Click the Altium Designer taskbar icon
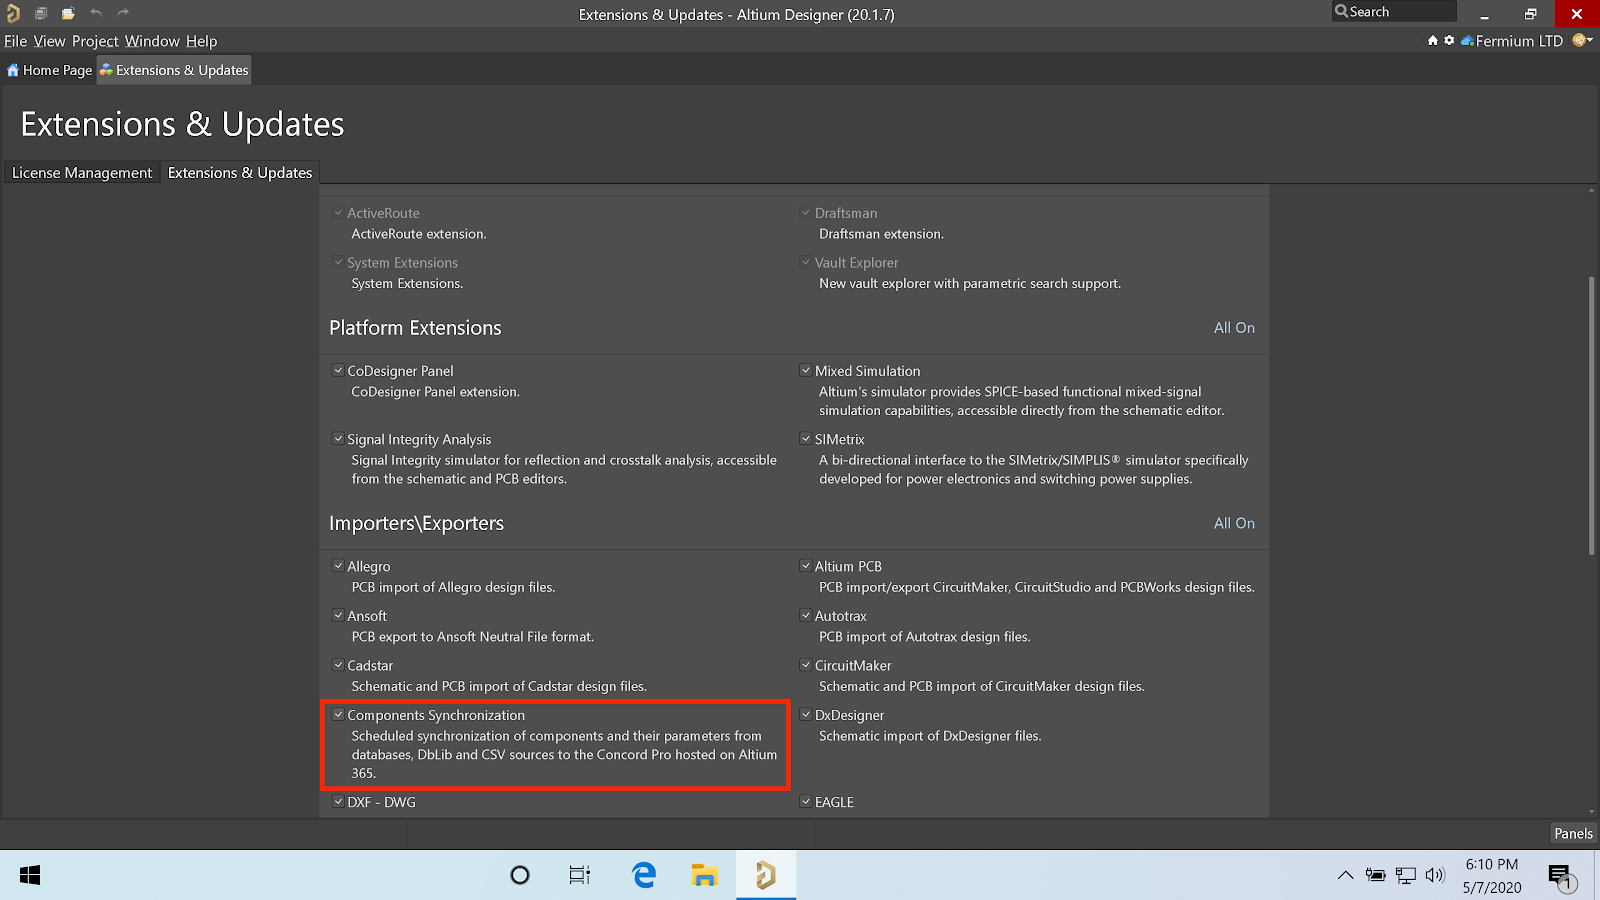The width and height of the screenshot is (1600, 900). 766,875
